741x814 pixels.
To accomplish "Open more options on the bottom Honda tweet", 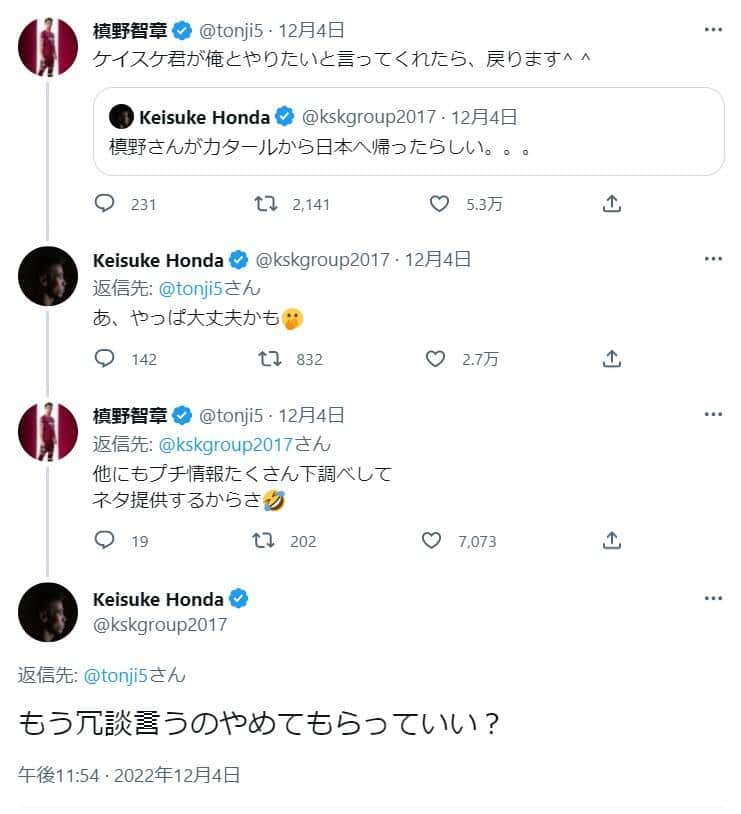I will click(x=713, y=597).
